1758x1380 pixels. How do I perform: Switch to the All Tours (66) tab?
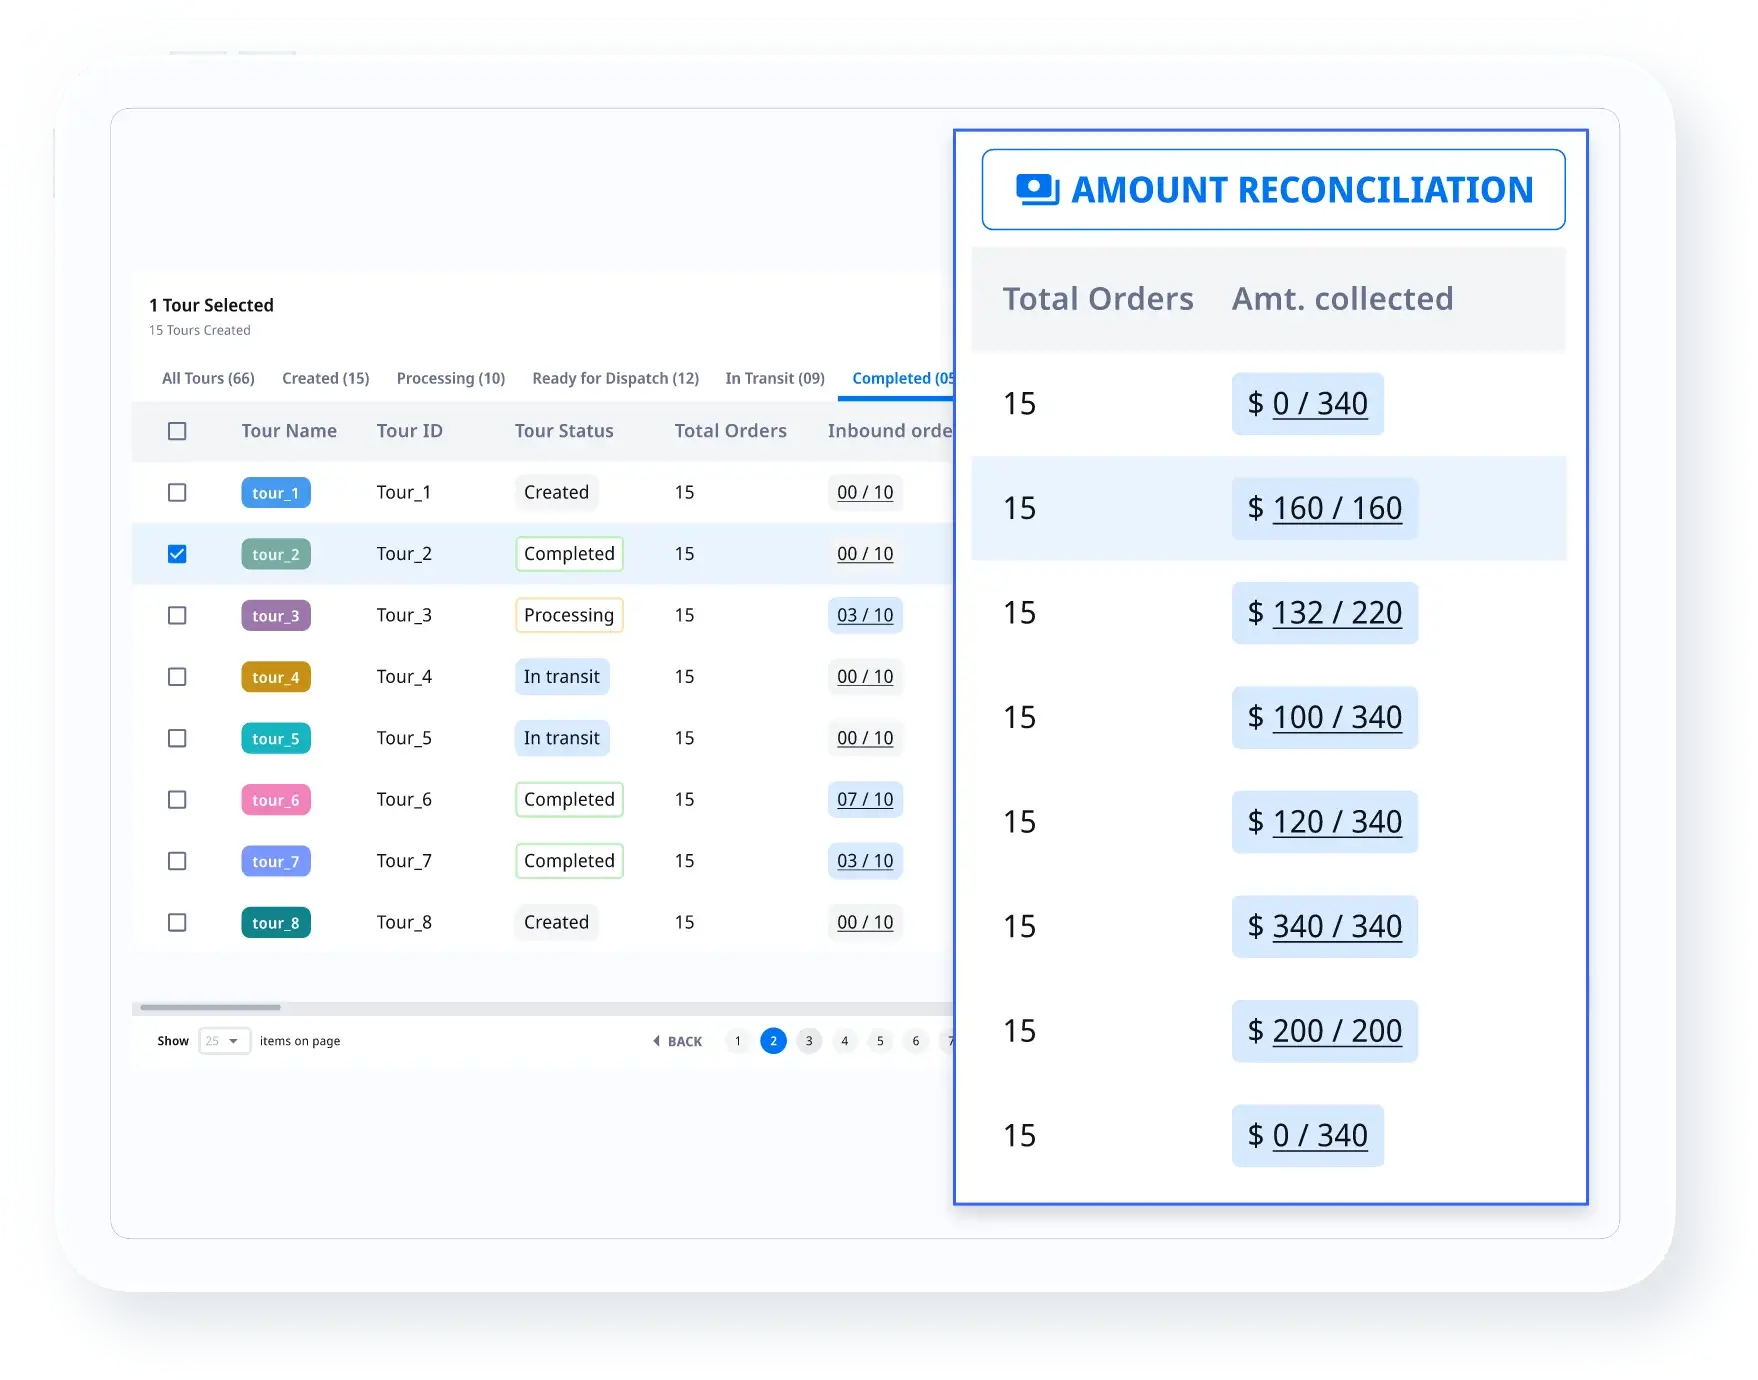click(x=208, y=378)
